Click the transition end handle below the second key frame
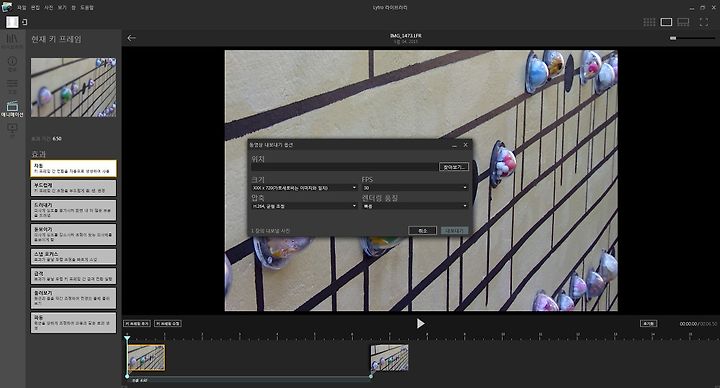720x388 pixels. (371, 376)
